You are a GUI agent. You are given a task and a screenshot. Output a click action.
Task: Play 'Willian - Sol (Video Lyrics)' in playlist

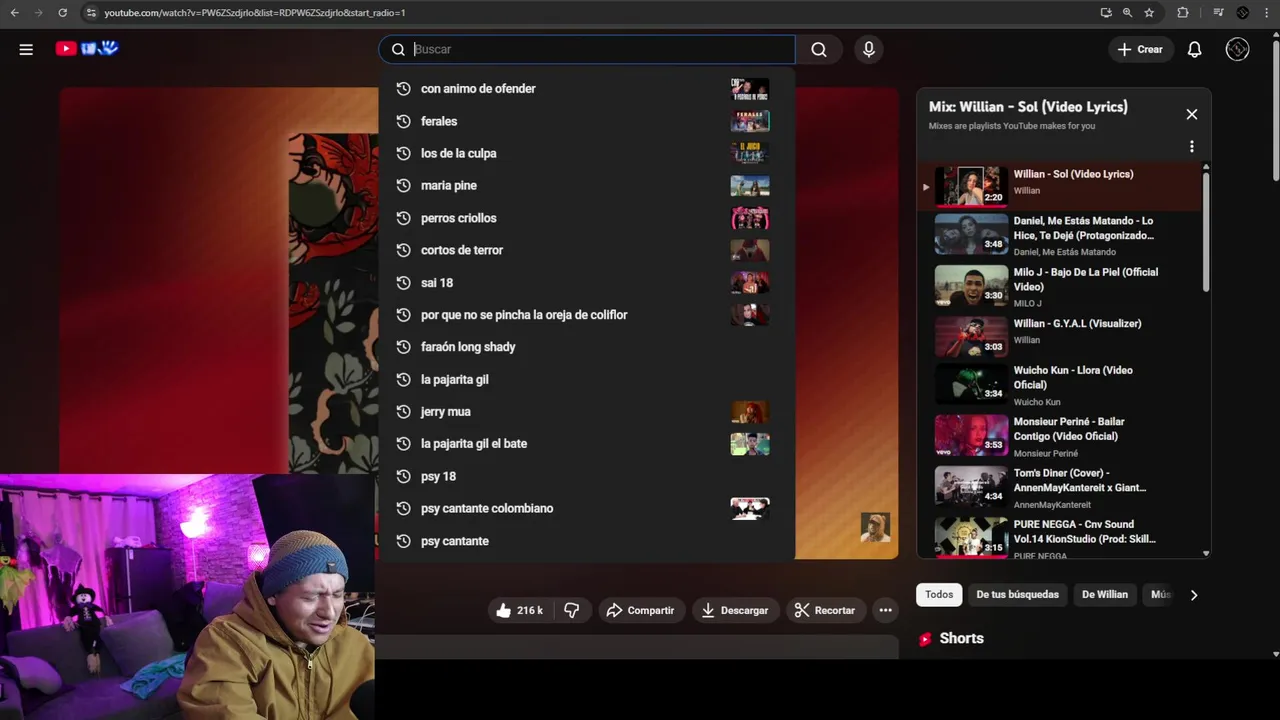click(1060, 185)
